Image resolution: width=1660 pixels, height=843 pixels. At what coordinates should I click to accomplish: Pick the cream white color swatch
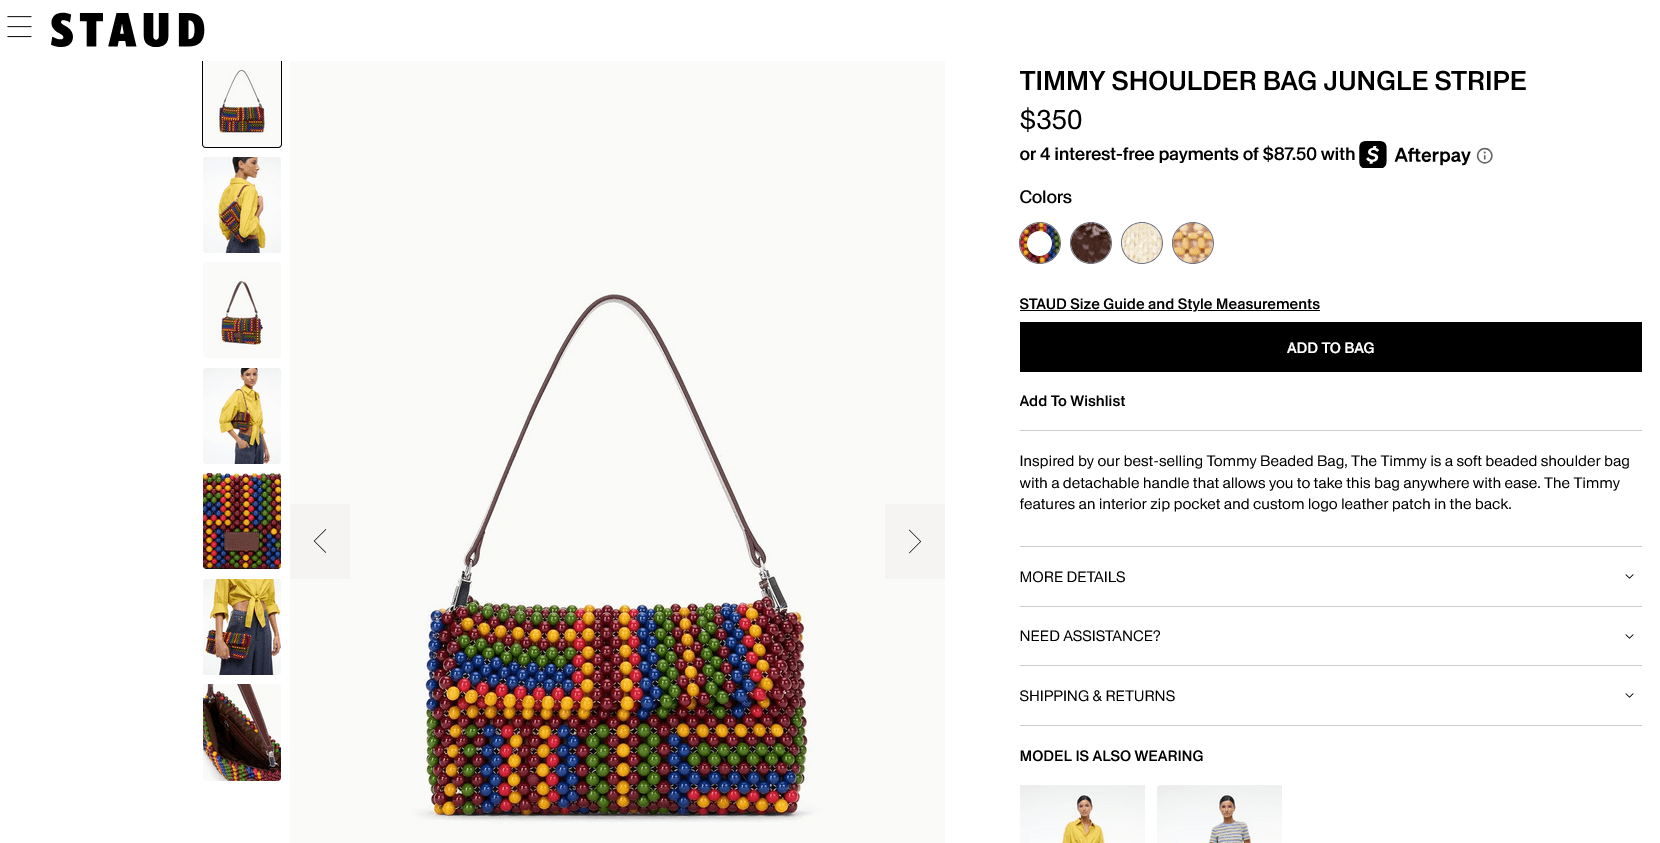pyautogui.click(x=1142, y=243)
